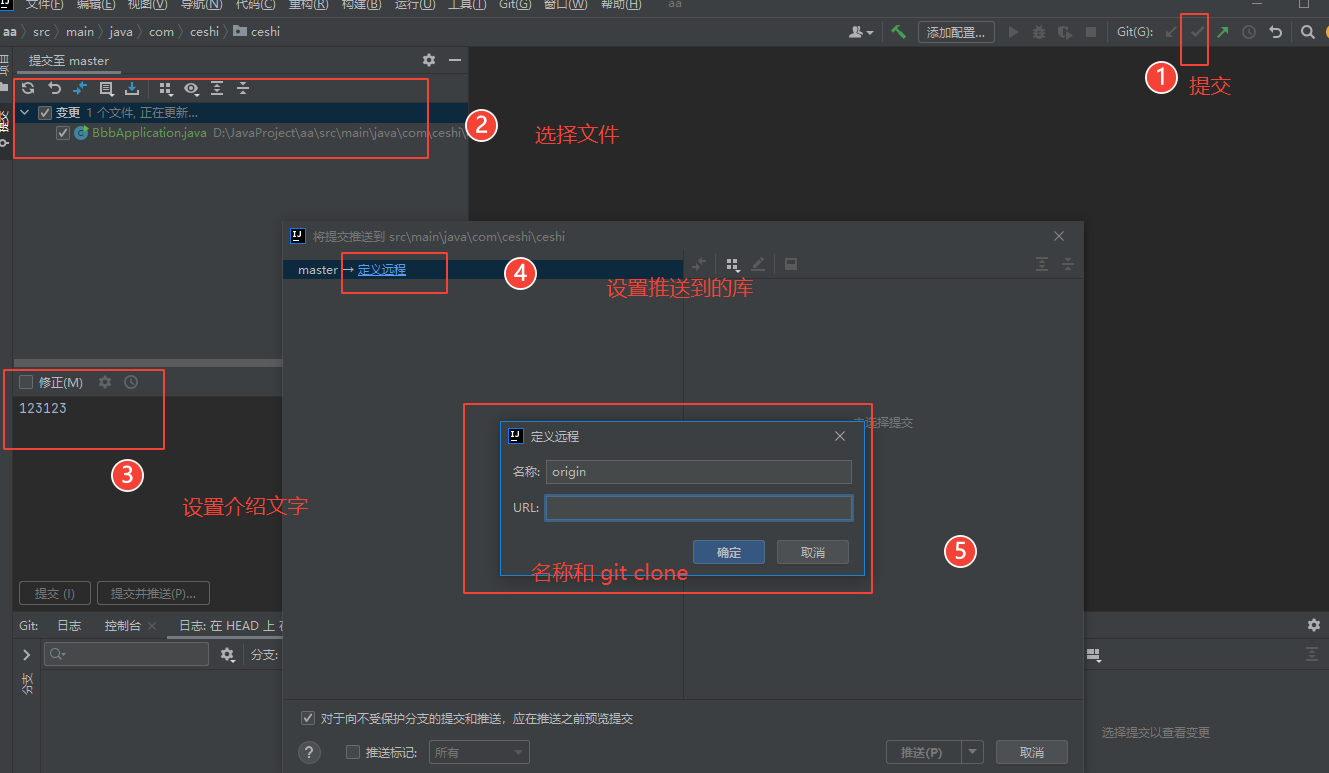Click the 提交并推送(P)... button
This screenshot has width=1329, height=773.
pos(153,593)
